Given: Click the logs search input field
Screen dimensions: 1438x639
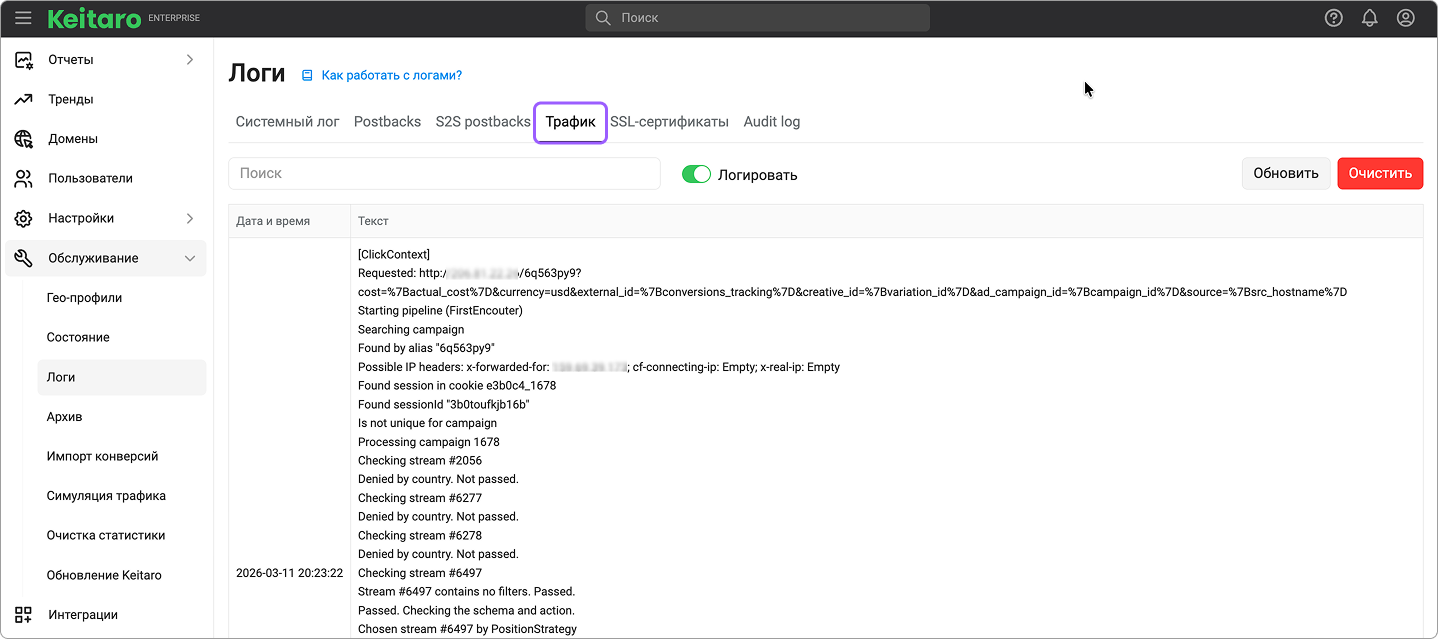Looking at the screenshot, I should 444,173.
